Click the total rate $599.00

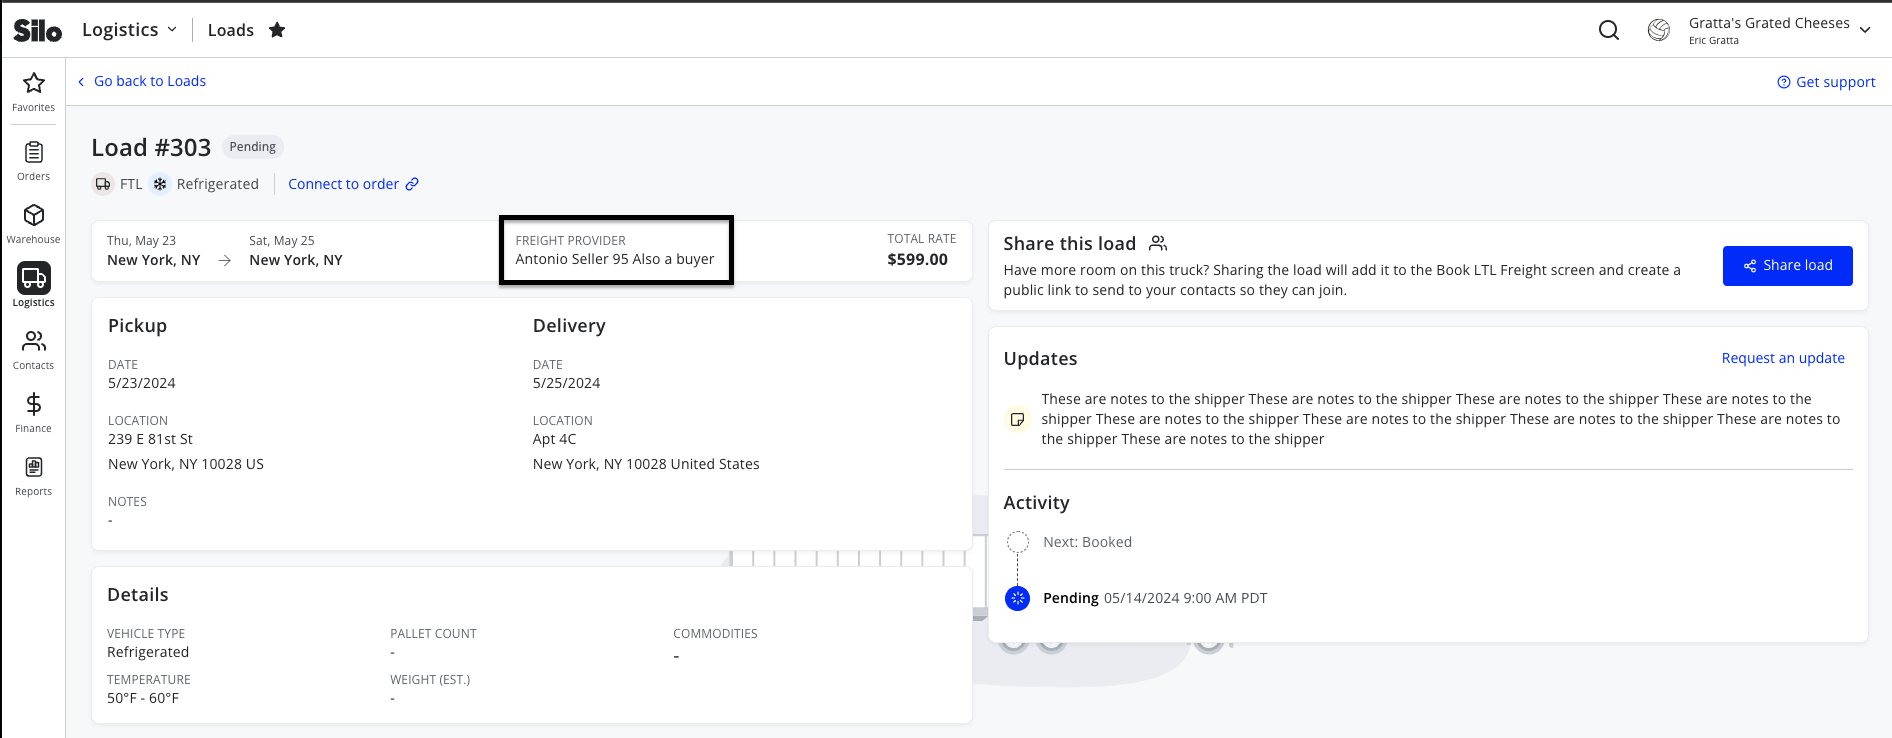(917, 259)
